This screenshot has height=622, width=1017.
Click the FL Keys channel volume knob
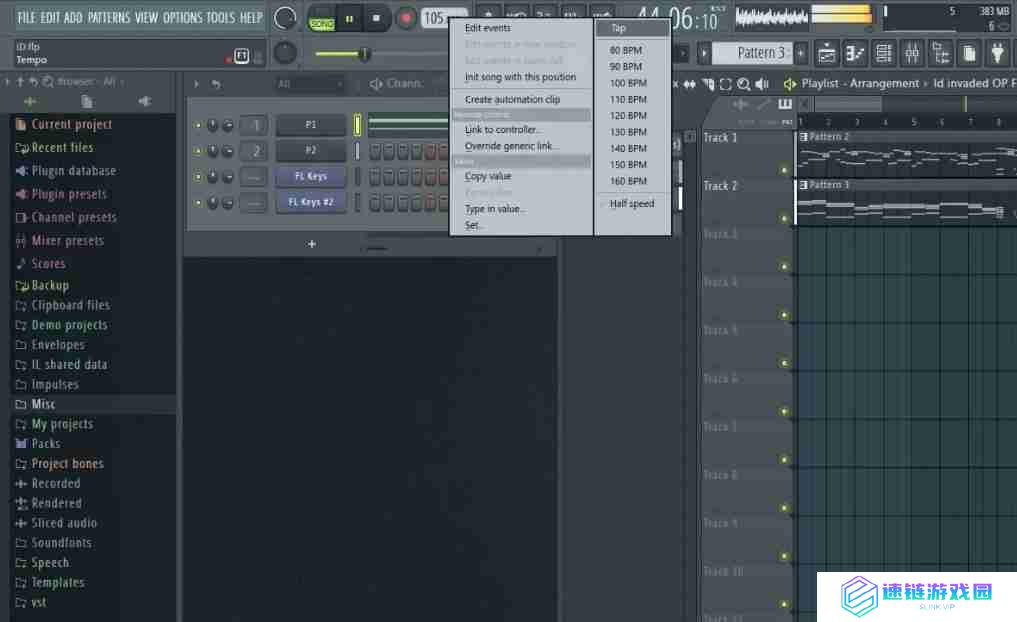coord(228,177)
